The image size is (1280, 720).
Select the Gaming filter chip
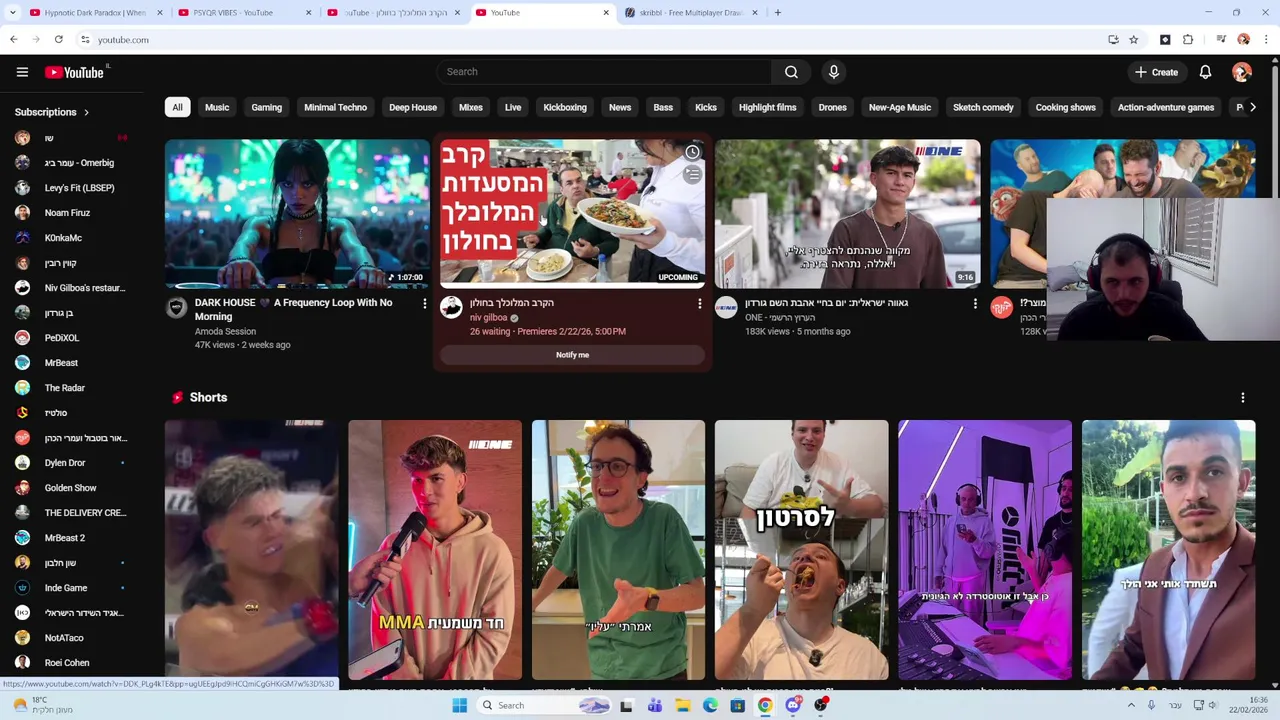click(266, 107)
